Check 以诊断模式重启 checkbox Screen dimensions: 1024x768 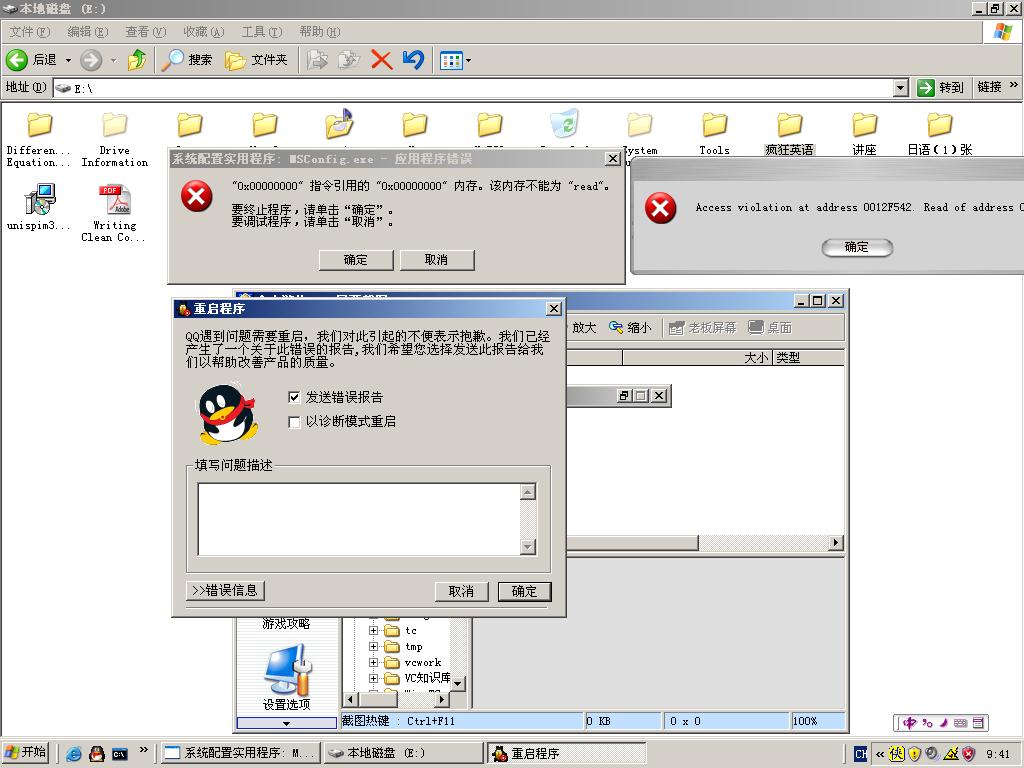(x=294, y=422)
